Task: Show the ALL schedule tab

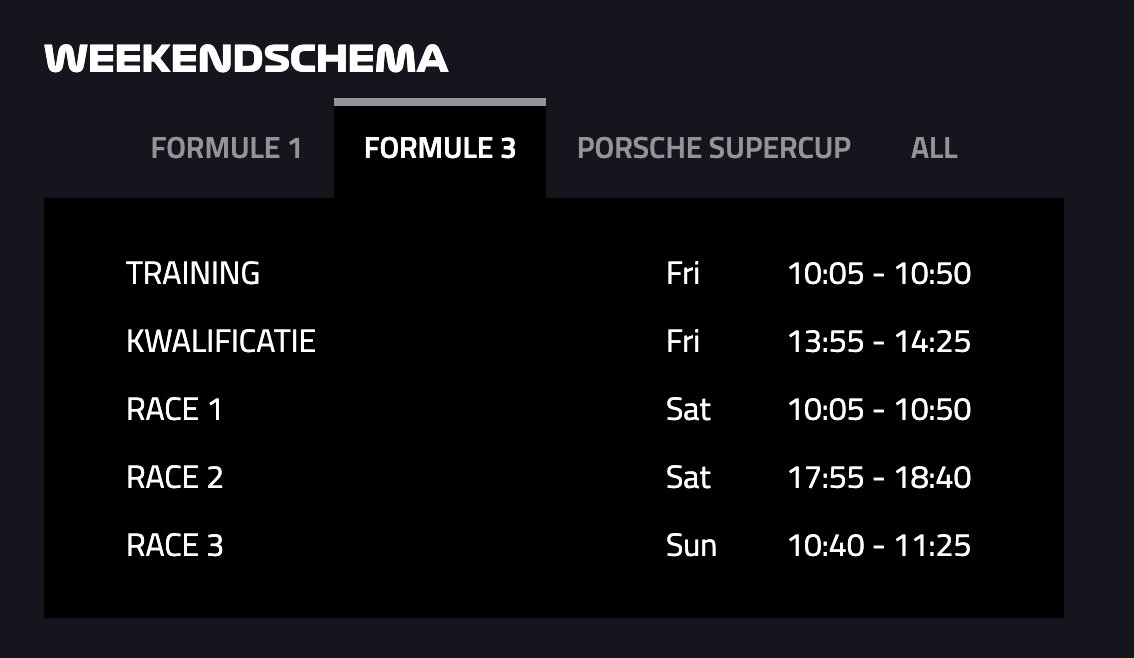Action: click(934, 148)
